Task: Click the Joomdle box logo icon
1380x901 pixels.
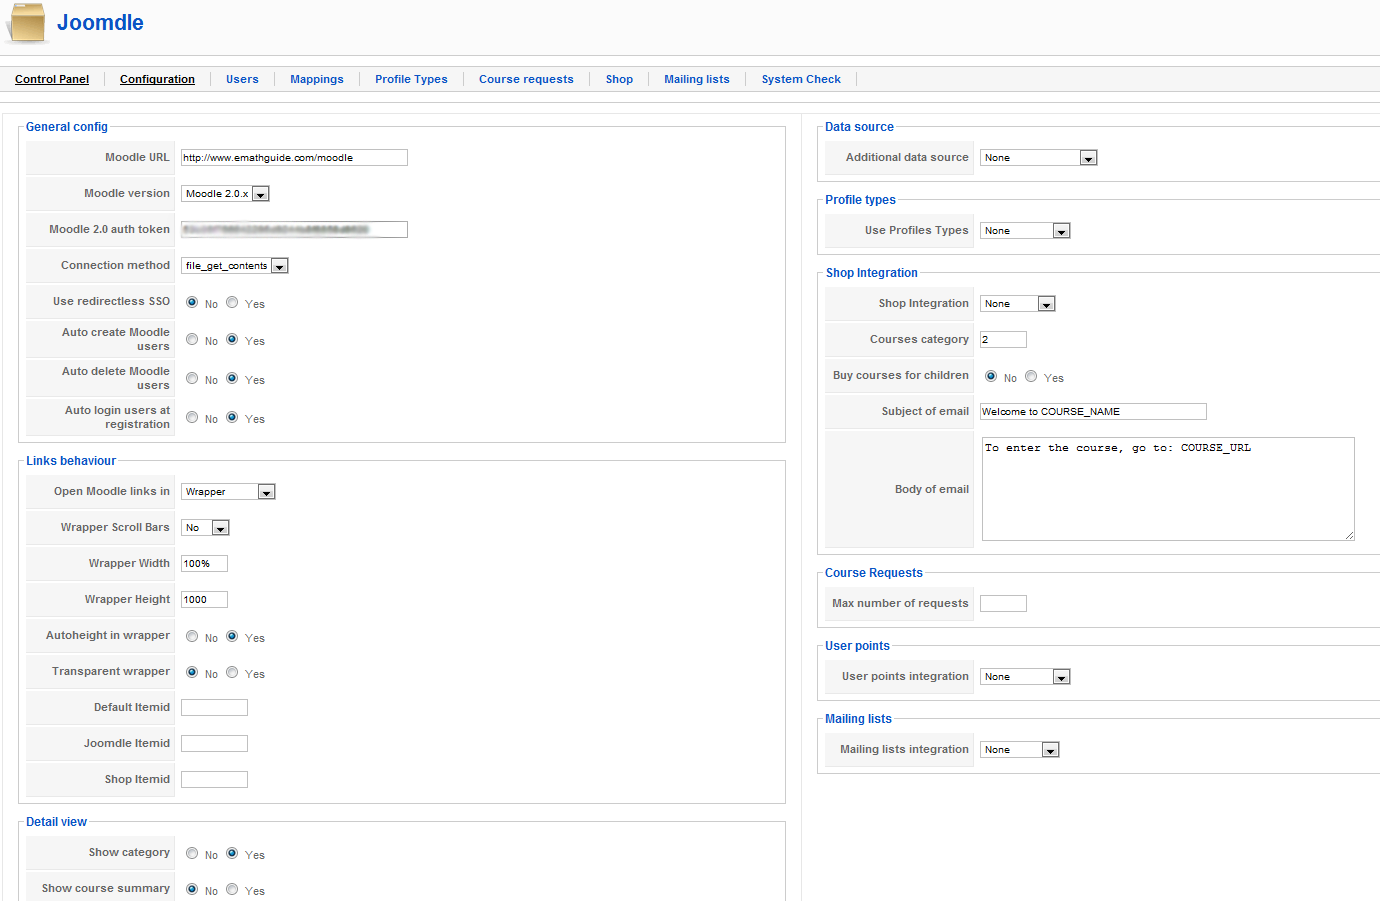Action: tap(27, 23)
